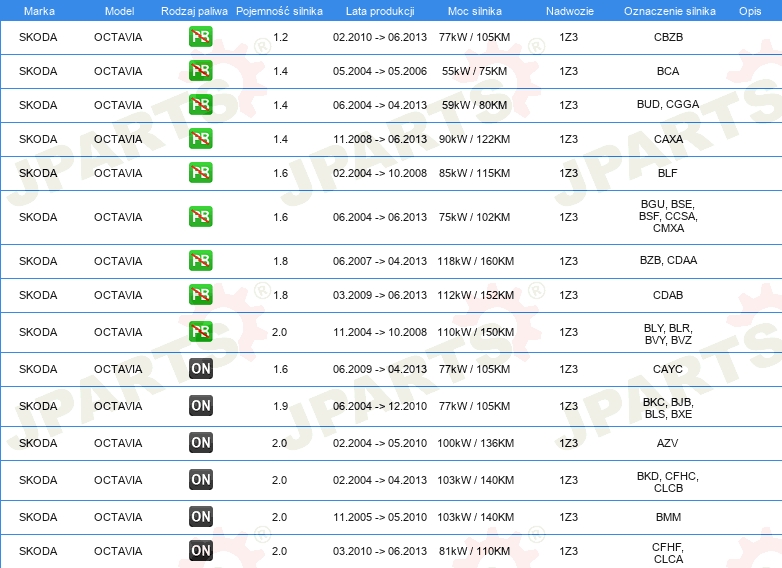The image size is (782, 568).
Task: Click the ON diesel icon in the 1.9 engine row
Action: (x=200, y=405)
